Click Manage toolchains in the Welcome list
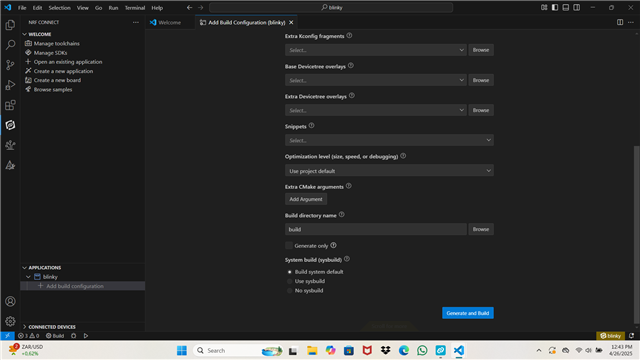640x360 pixels. coord(57,43)
